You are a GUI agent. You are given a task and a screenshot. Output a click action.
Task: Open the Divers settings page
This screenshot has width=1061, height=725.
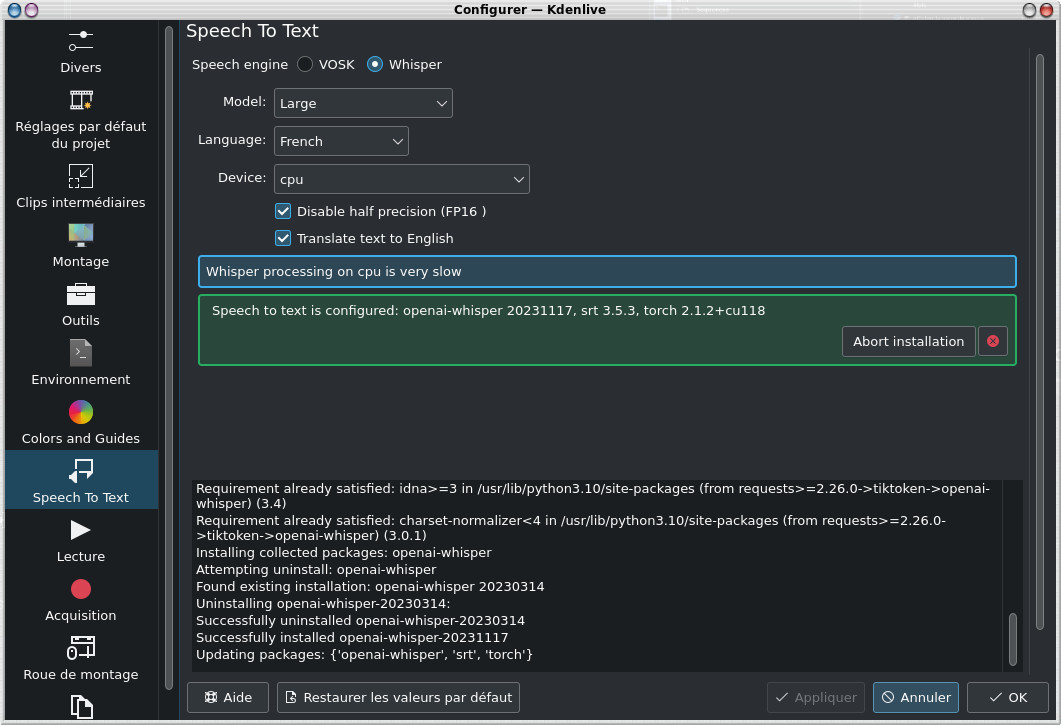point(81,51)
